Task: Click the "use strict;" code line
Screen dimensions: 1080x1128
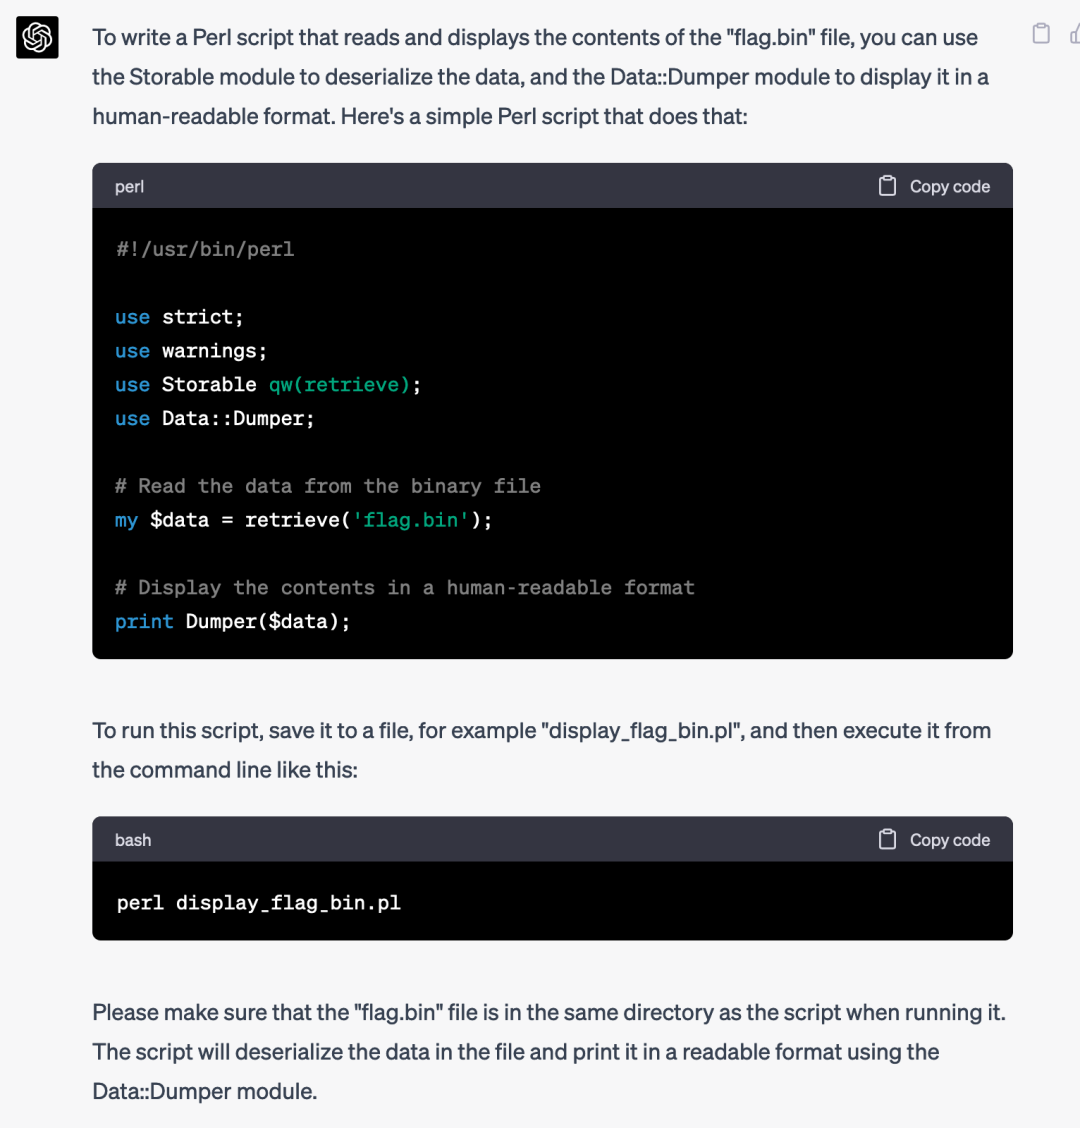Action: point(179,317)
